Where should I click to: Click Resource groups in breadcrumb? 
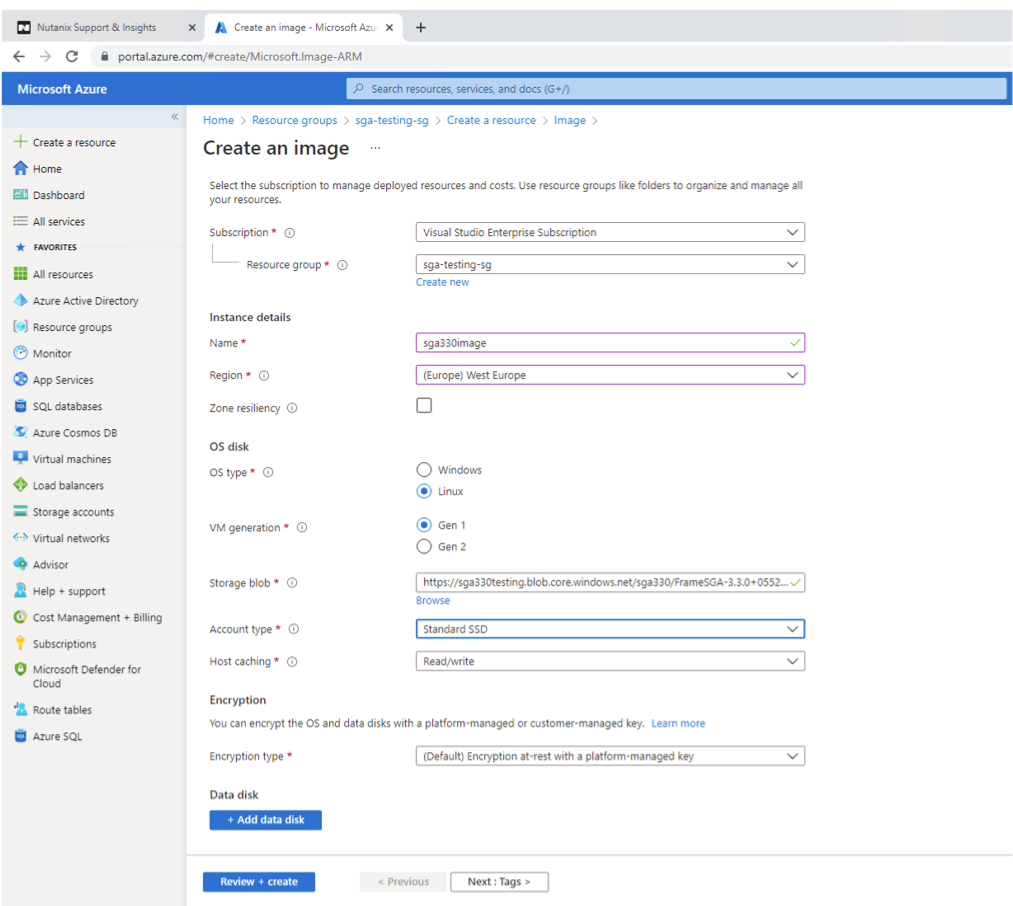click(x=294, y=120)
